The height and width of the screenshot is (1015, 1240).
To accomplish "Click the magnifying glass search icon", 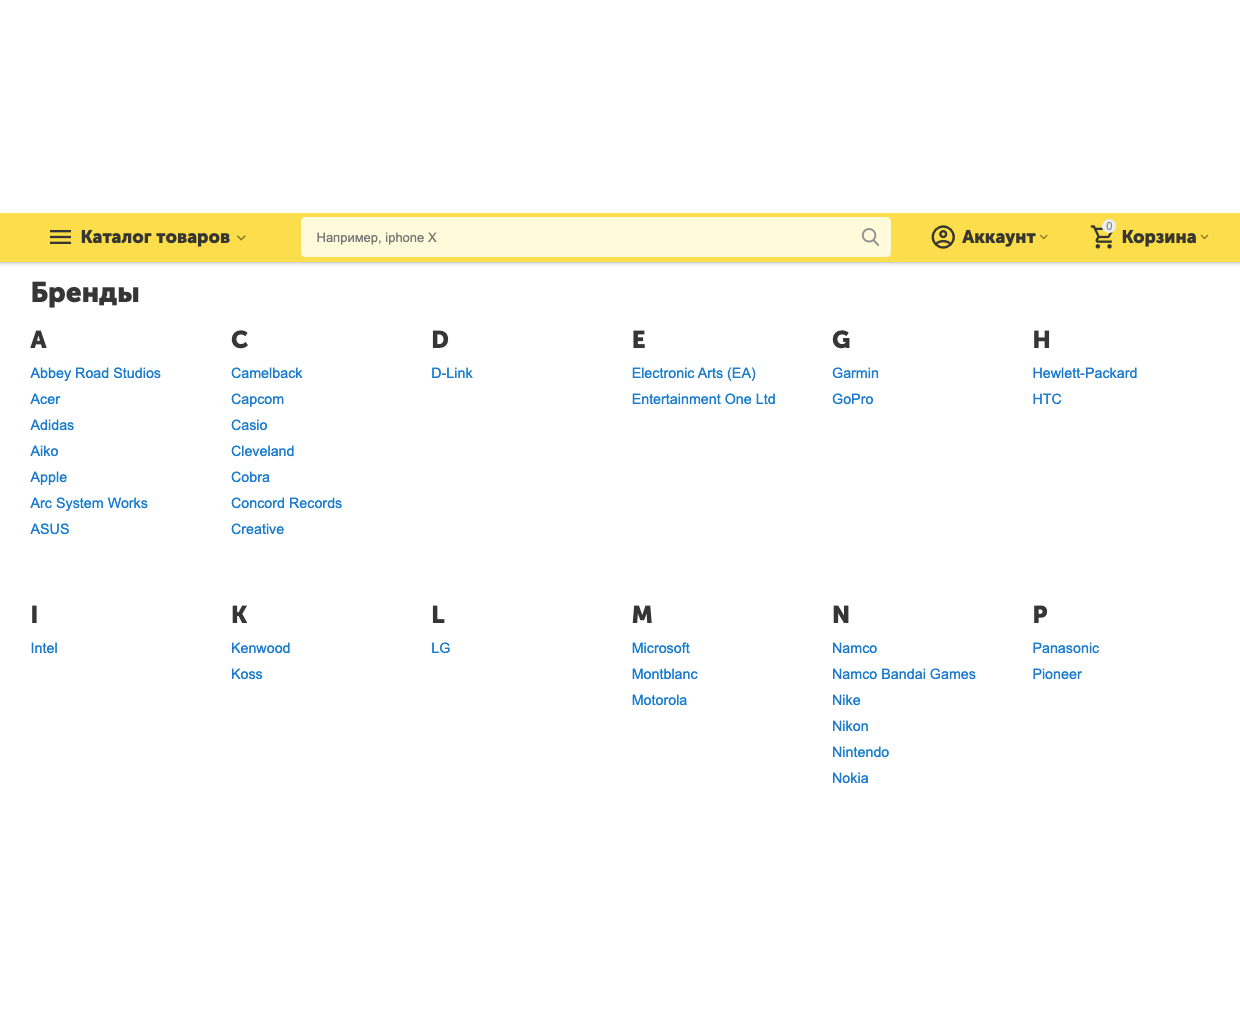I will click(870, 237).
